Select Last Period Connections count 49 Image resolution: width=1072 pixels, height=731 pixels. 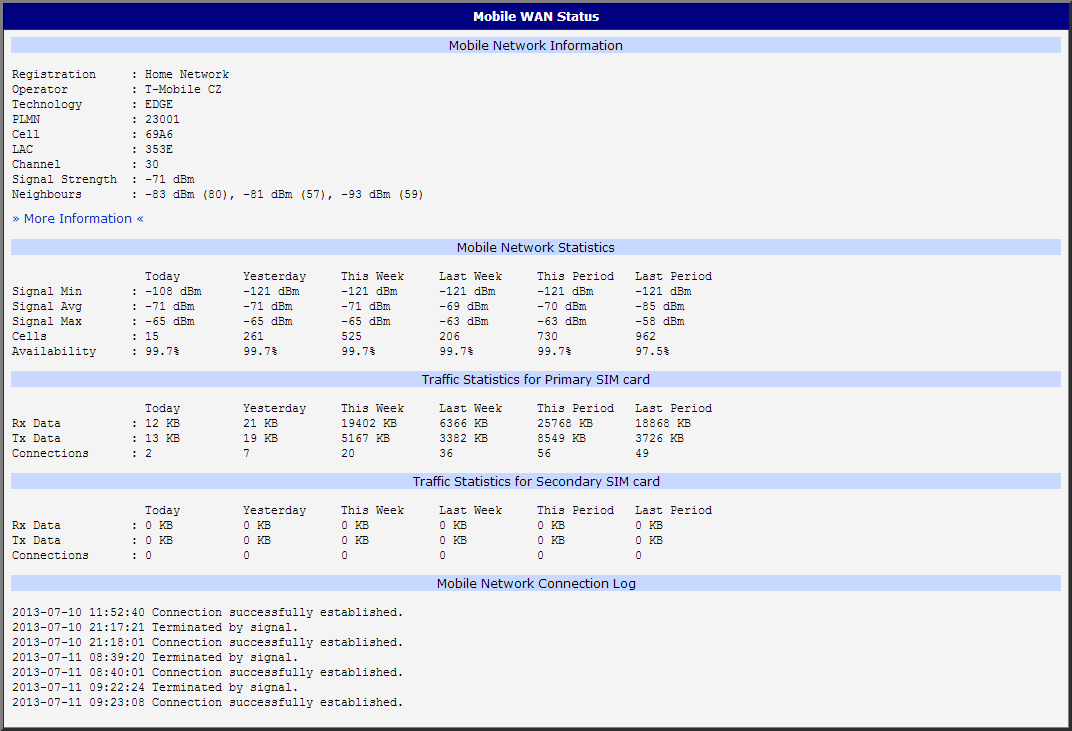(x=642, y=454)
